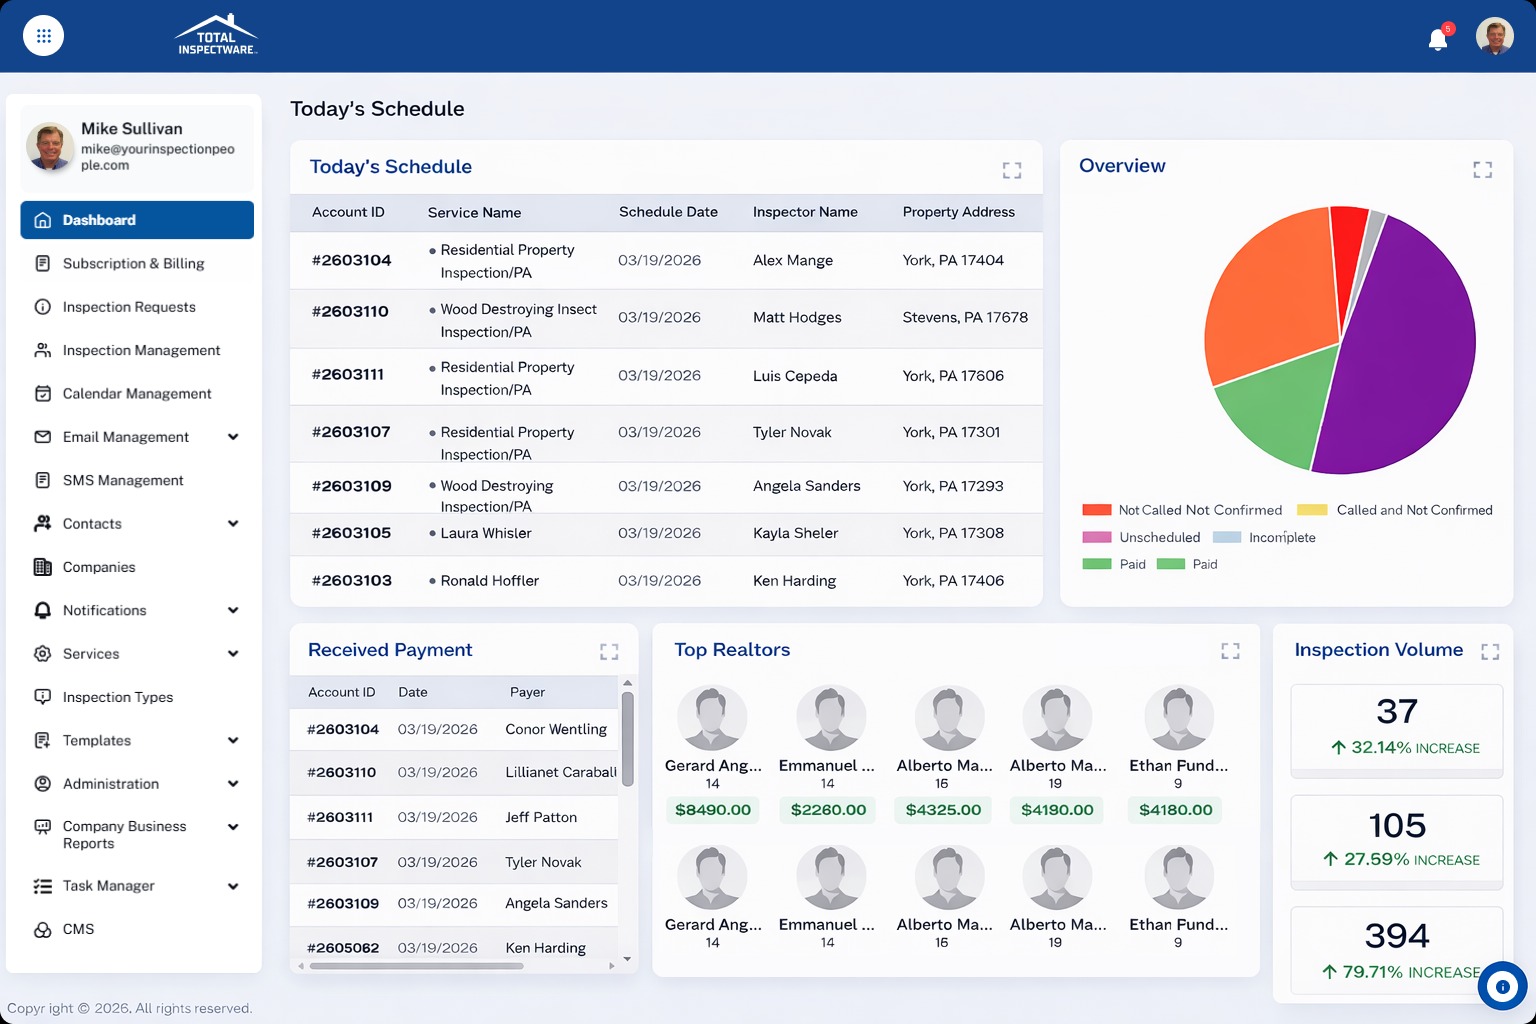Expand the Email Management submenu
This screenshot has width=1536, height=1024.
pos(233,437)
